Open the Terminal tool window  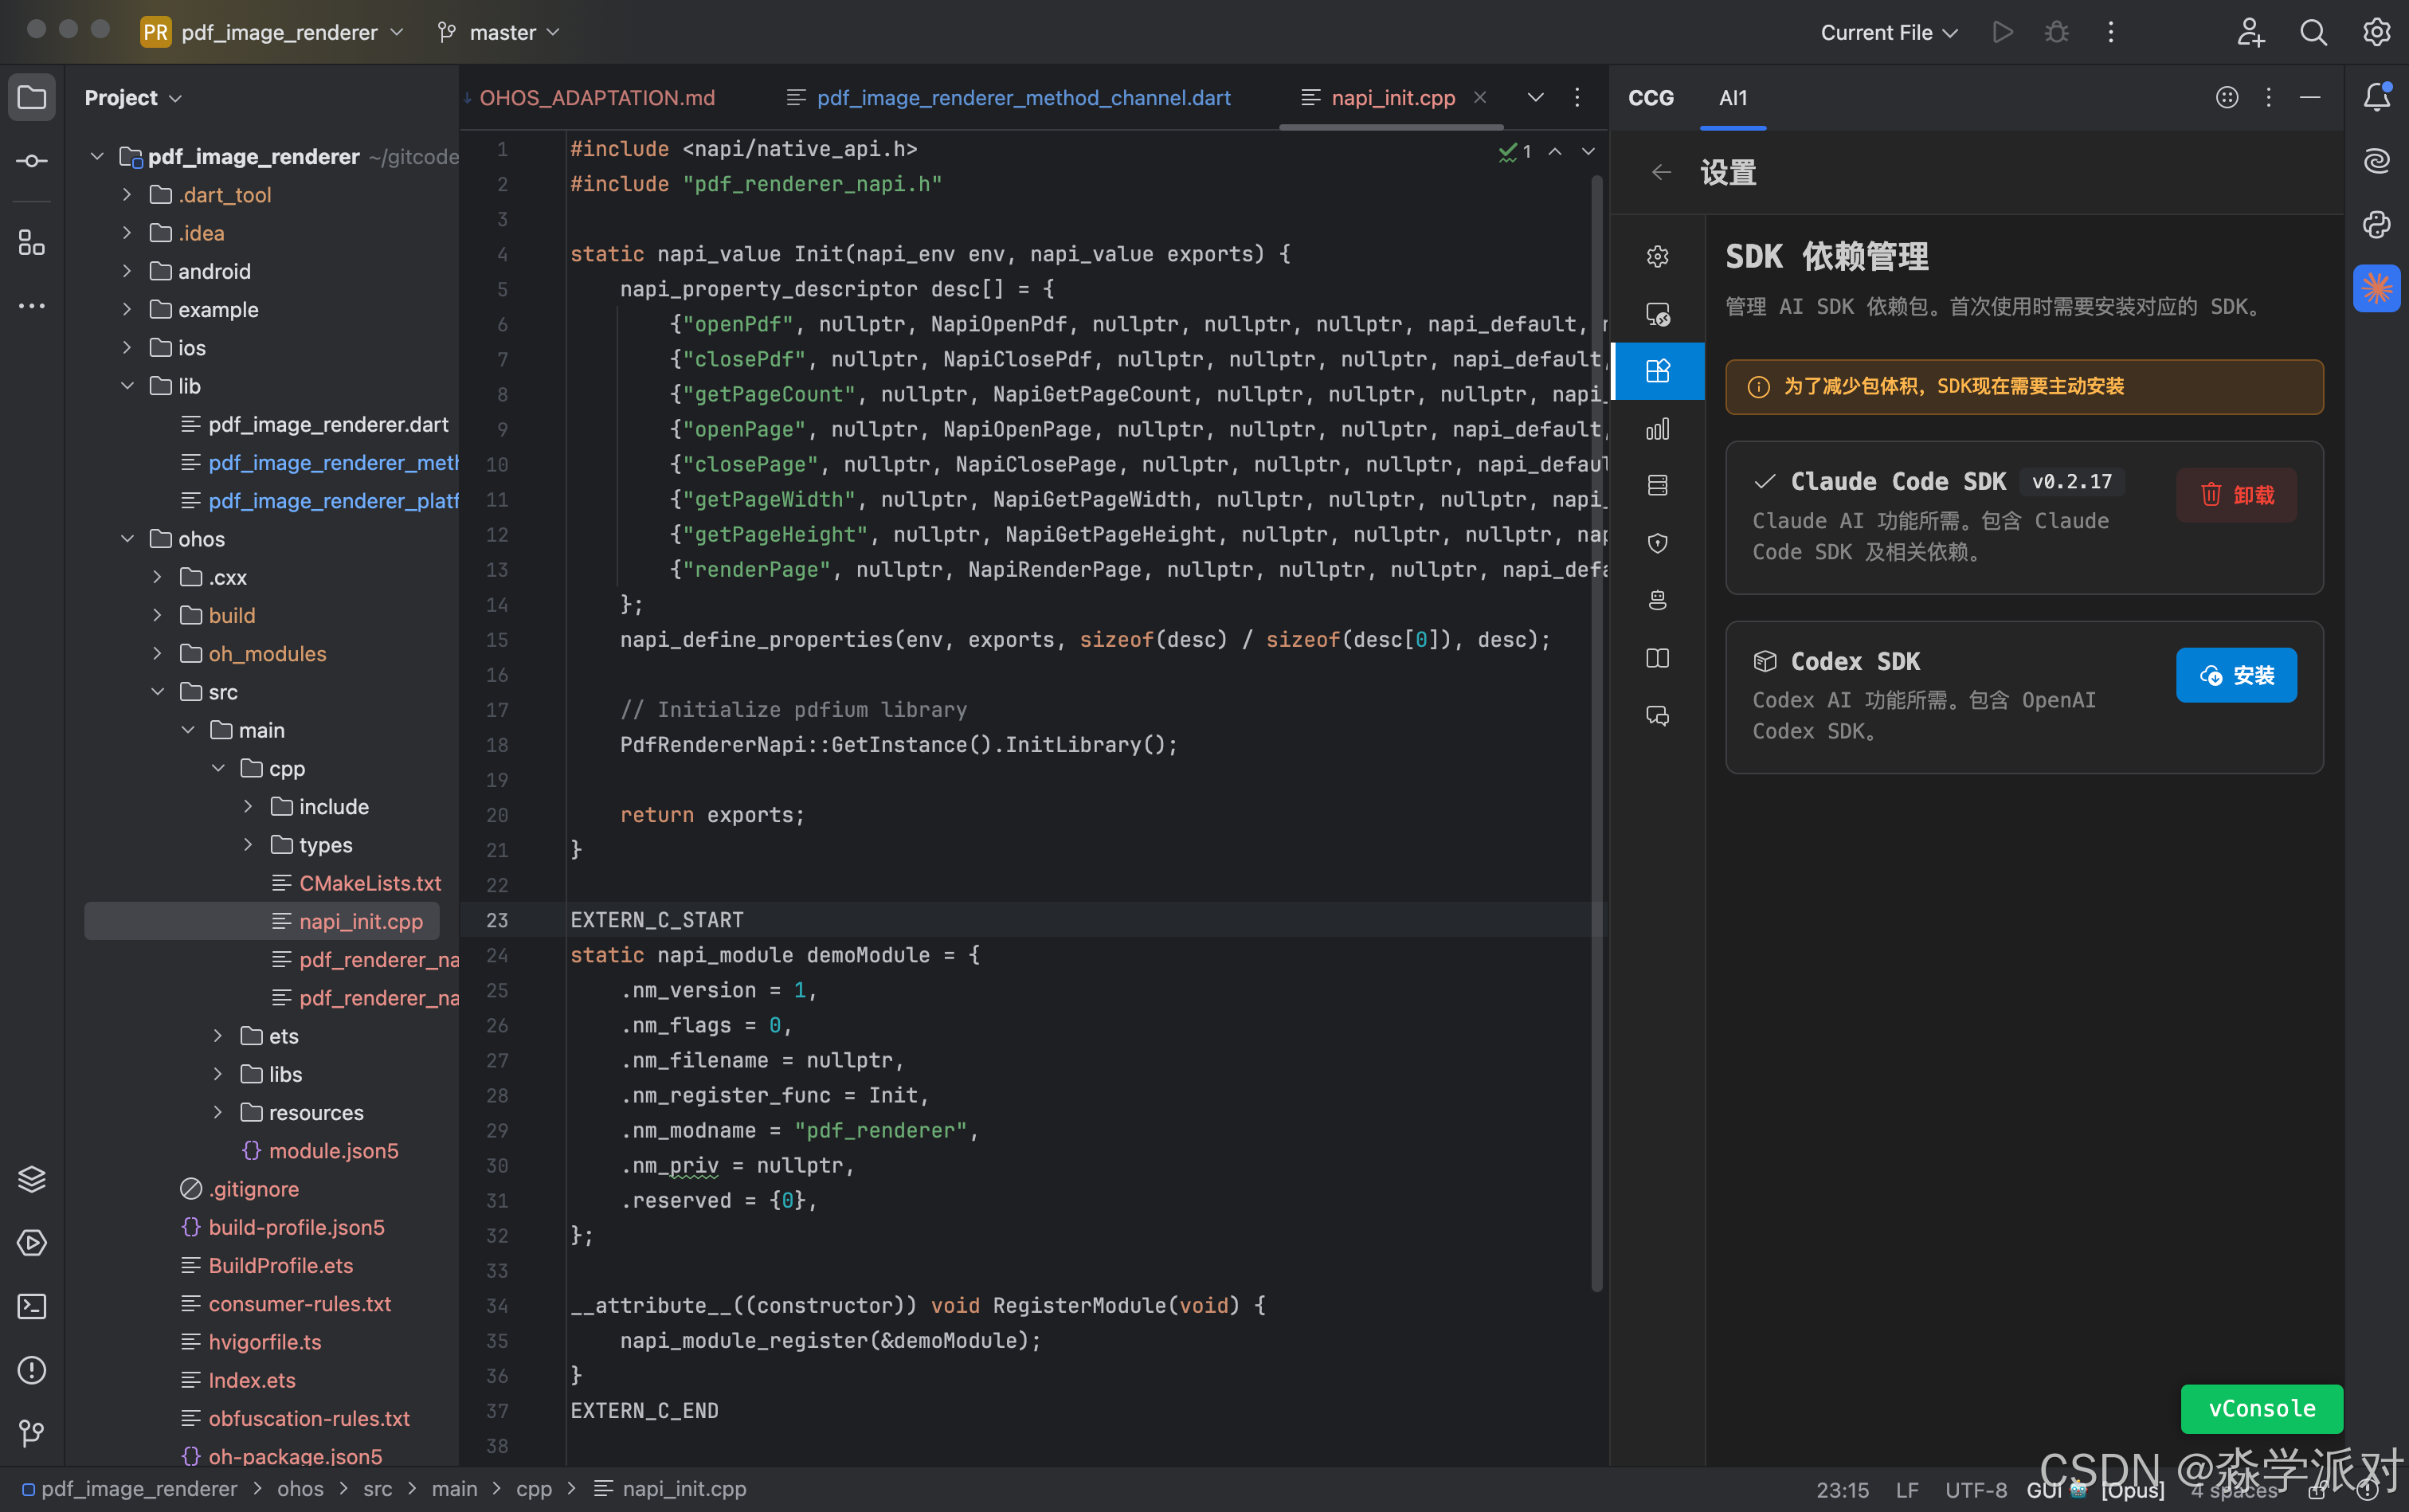click(x=32, y=1307)
